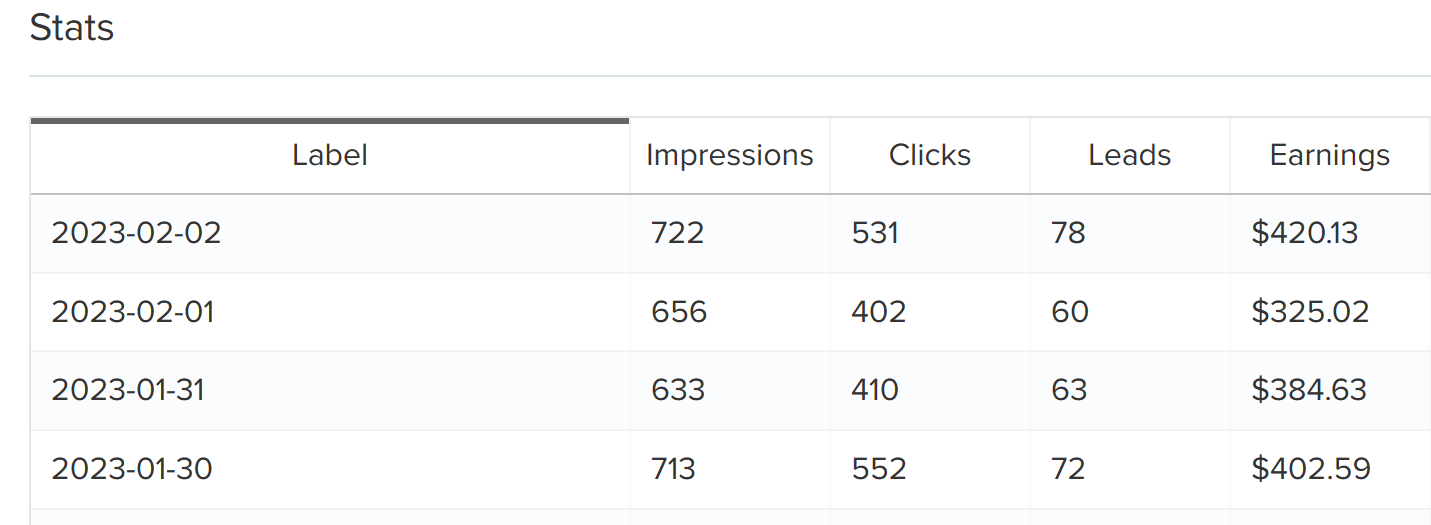Select the 2023-02-01 date row label

133,312
